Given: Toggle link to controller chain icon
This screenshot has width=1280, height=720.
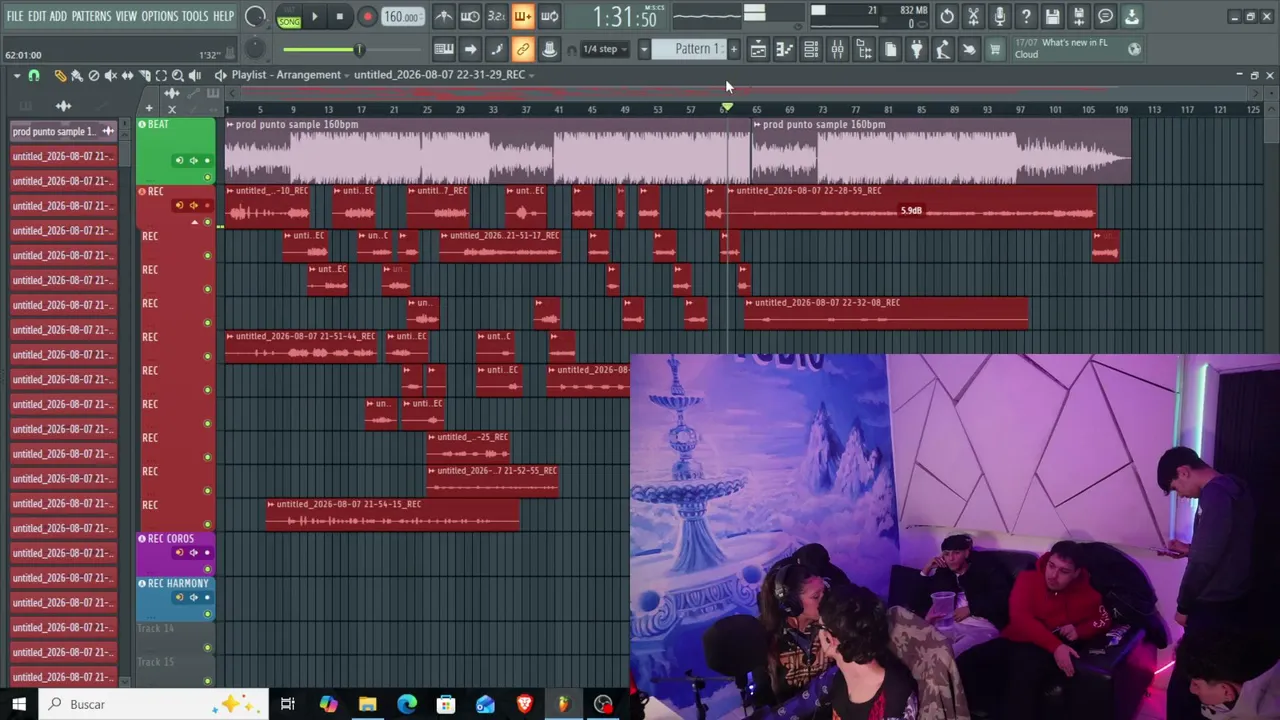Looking at the screenshot, I should coord(522,49).
